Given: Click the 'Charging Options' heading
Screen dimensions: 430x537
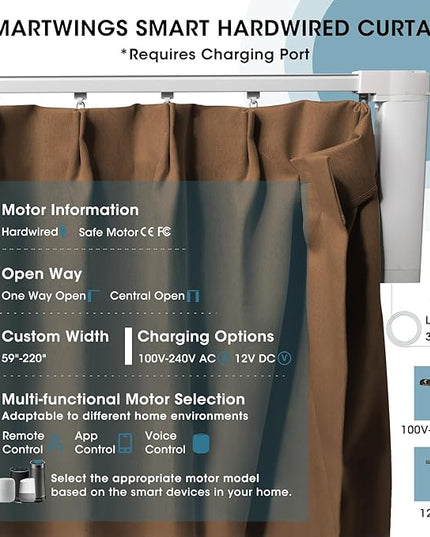Looking at the screenshot, I should [x=206, y=337].
